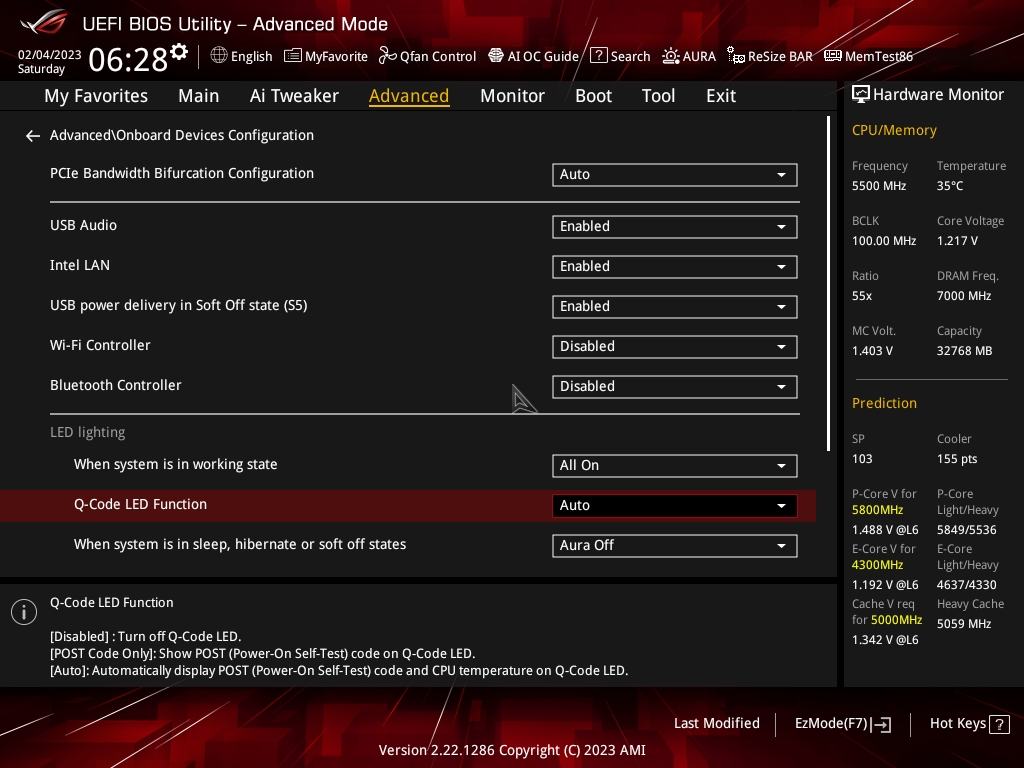Open Bluetooth Controller dropdown

pos(675,387)
